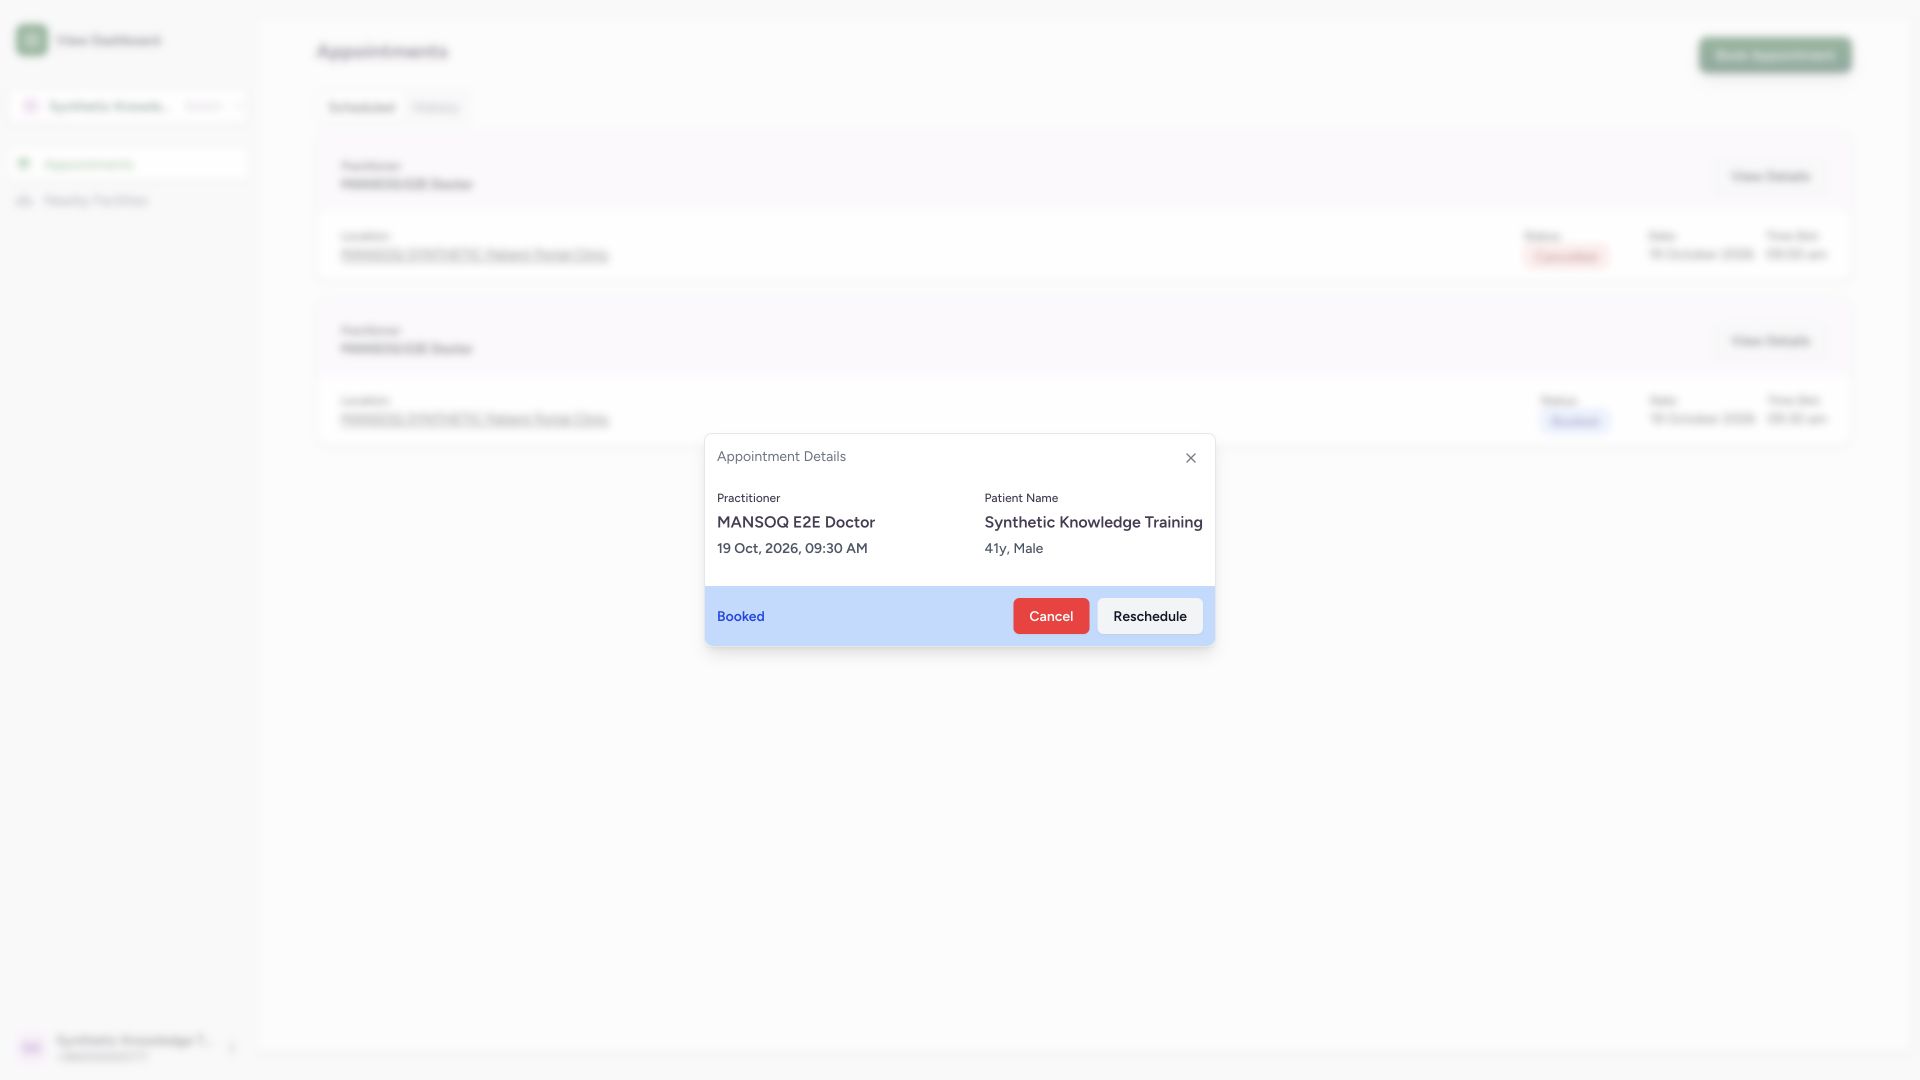This screenshot has height=1080, width=1920.
Task: Click patient name Synthetic Knowledge Training
Action: pos(1093,522)
